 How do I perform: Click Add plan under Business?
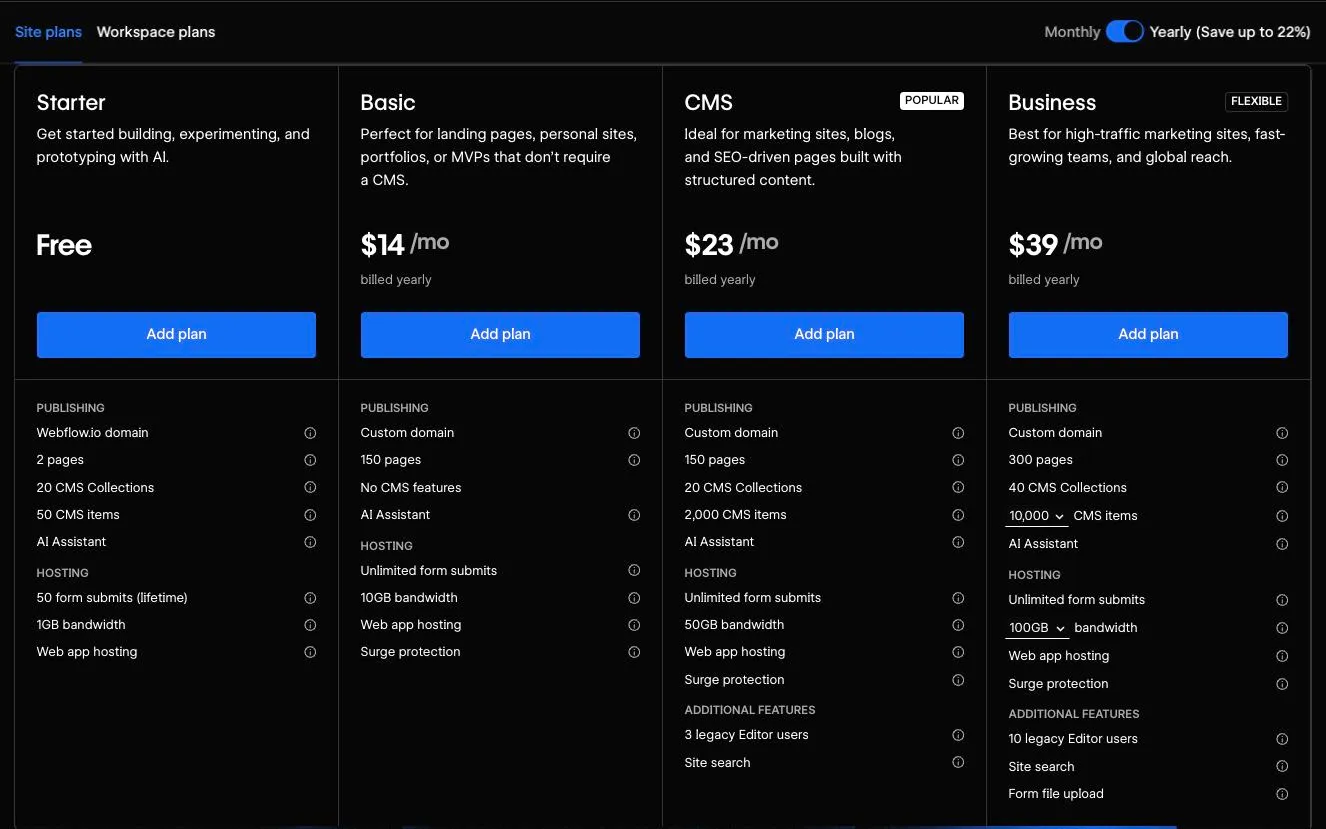tap(1148, 334)
